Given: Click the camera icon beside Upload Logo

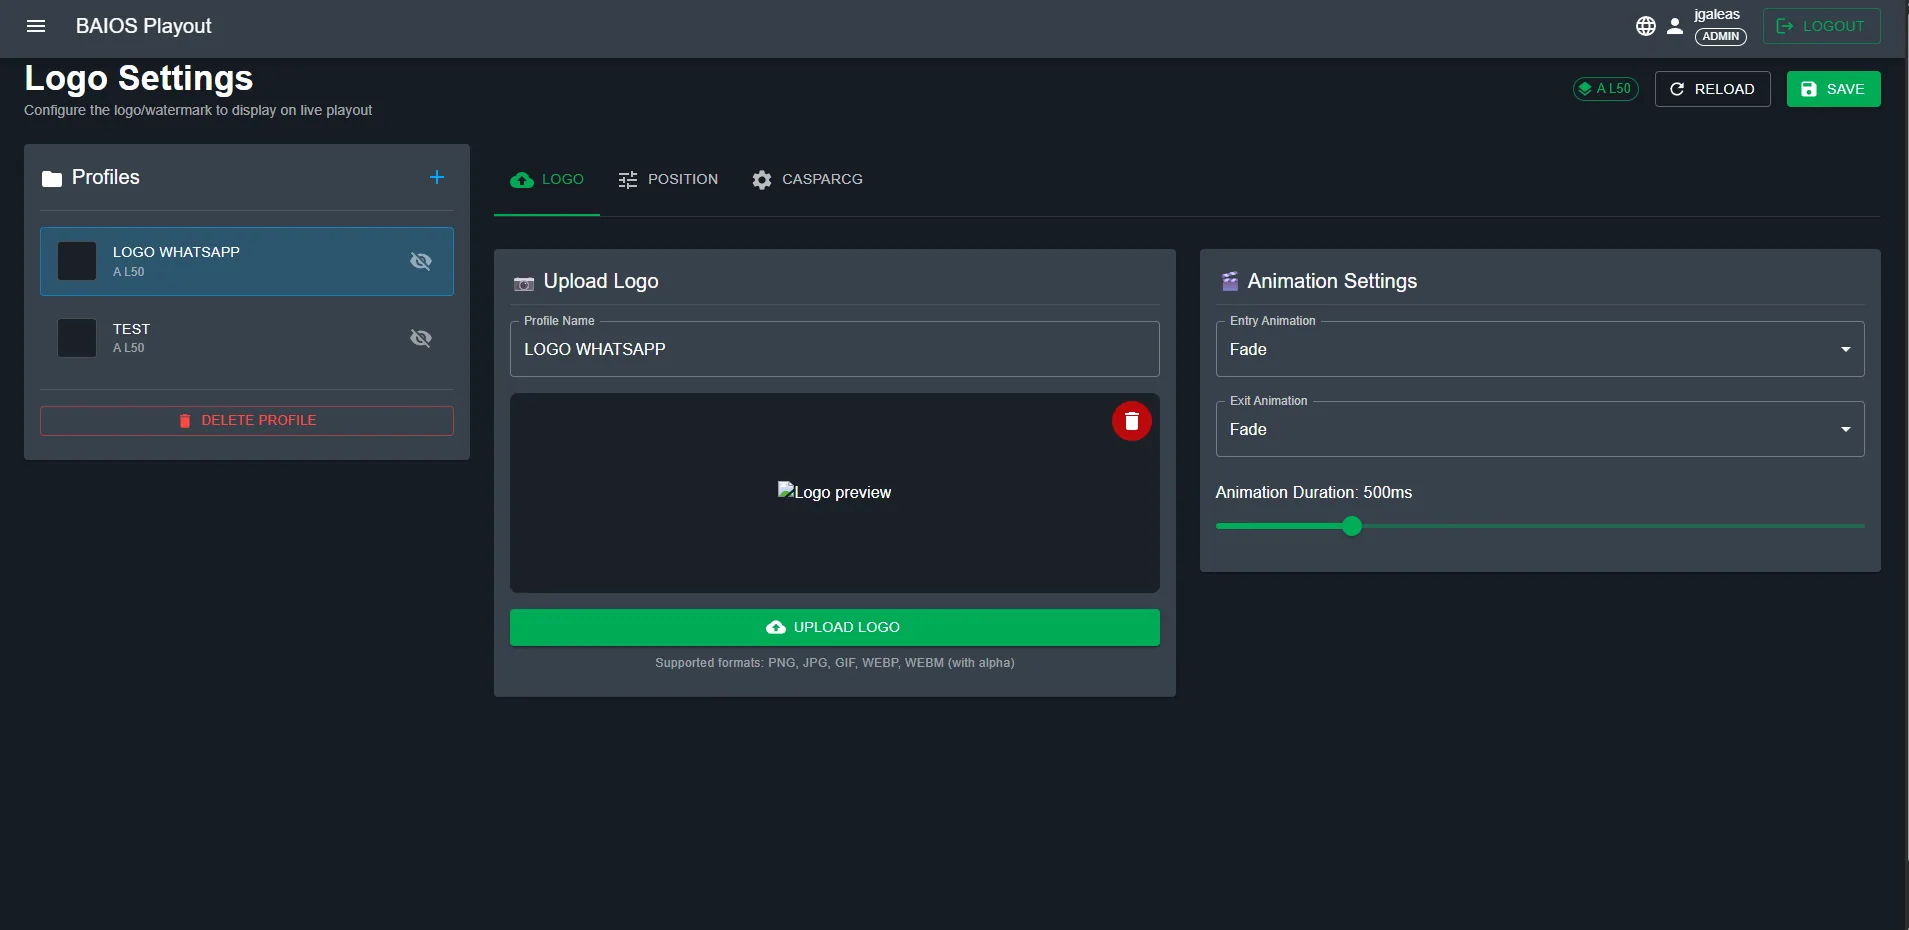Looking at the screenshot, I should point(524,283).
